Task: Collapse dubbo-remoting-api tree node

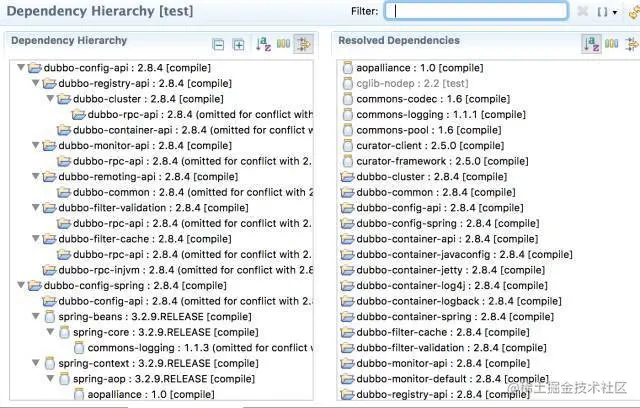Action: click(36, 176)
